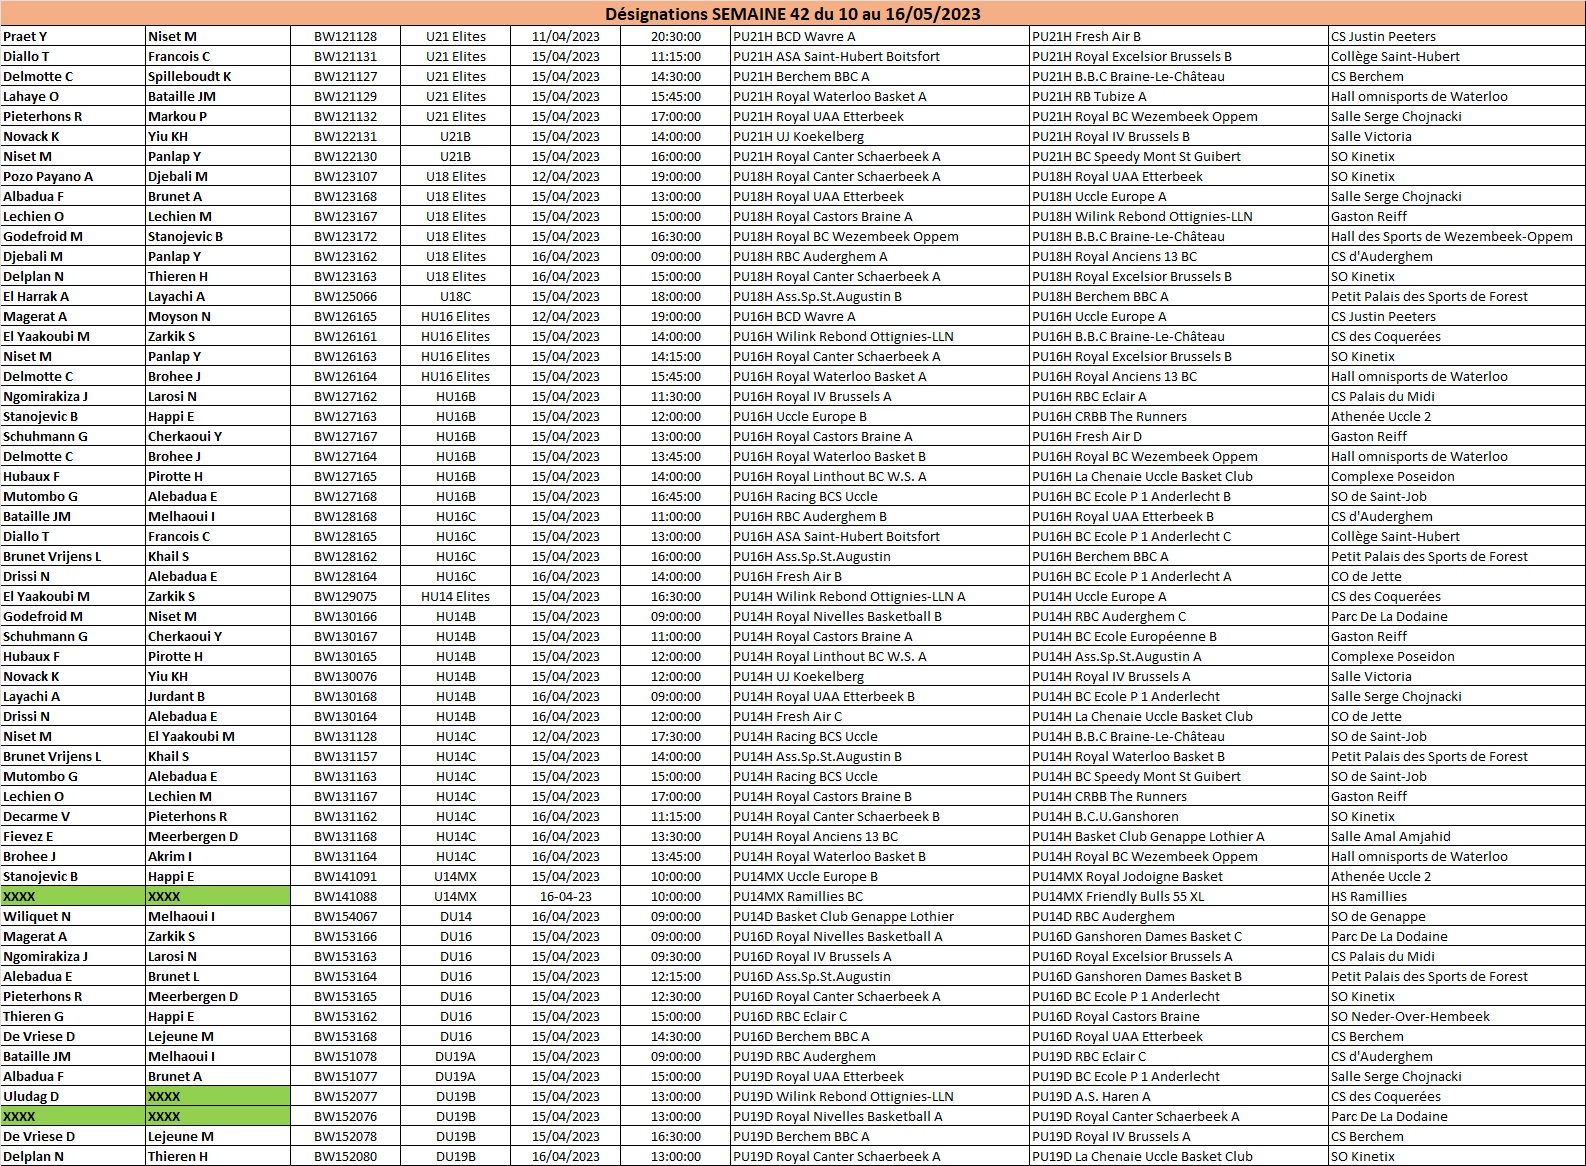Click the Hall des Sports de Wezembeek-Oppem cell
The width and height of the screenshot is (1586, 1166).
click(x=1451, y=237)
